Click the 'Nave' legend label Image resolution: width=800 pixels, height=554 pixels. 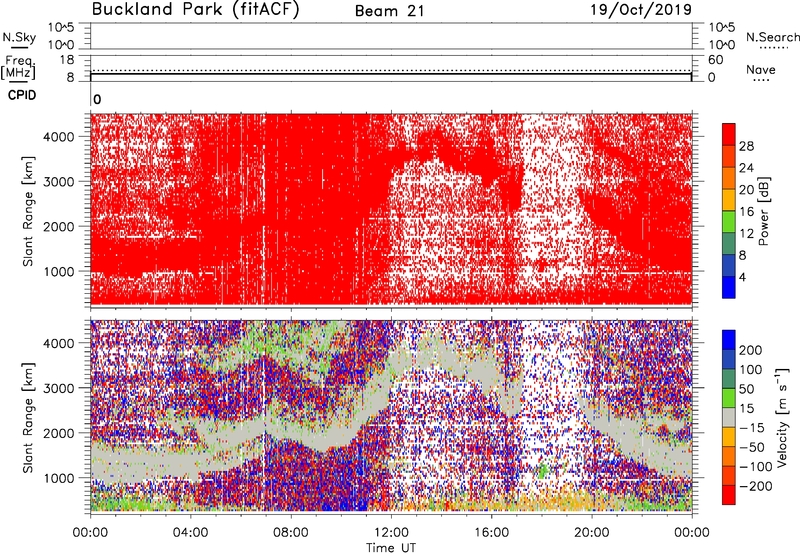click(761, 69)
